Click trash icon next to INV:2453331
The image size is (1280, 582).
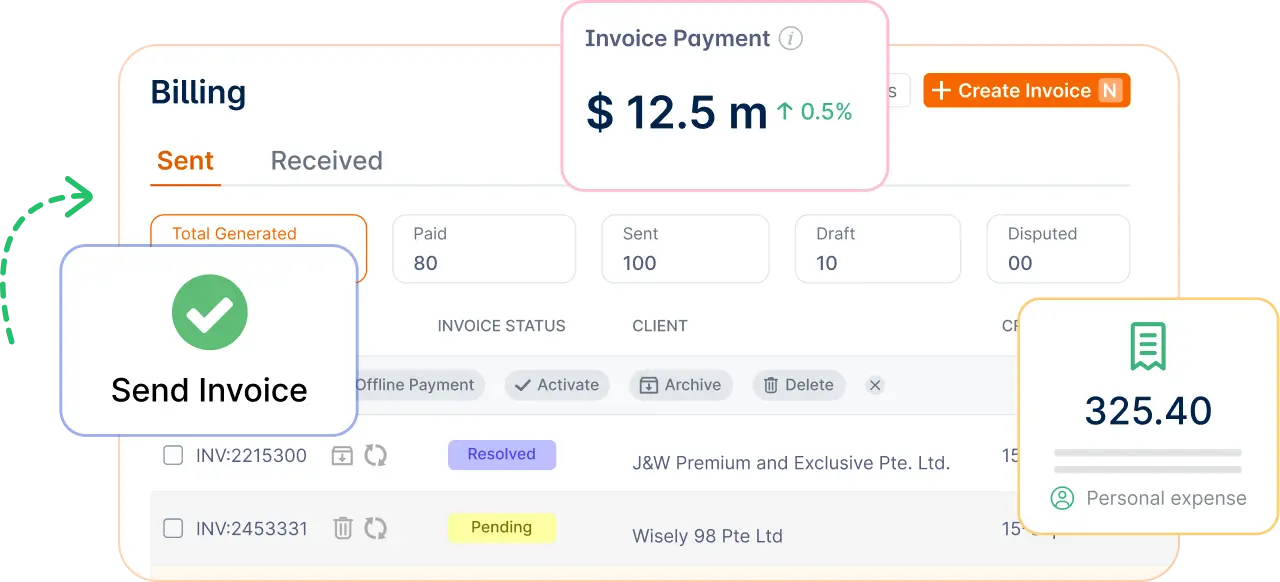pyautogui.click(x=342, y=528)
